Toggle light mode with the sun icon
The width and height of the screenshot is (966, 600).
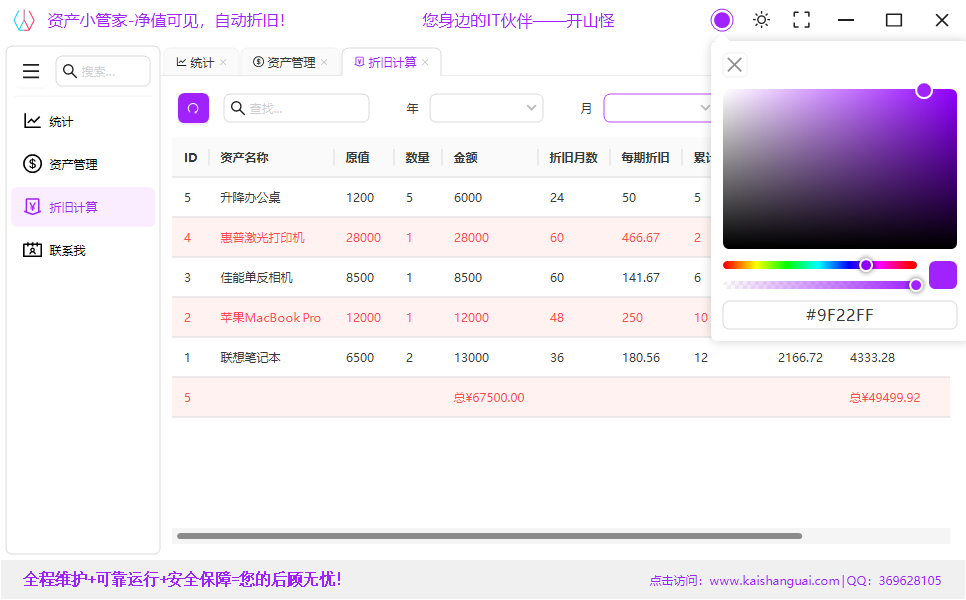click(x=761, y=20)
